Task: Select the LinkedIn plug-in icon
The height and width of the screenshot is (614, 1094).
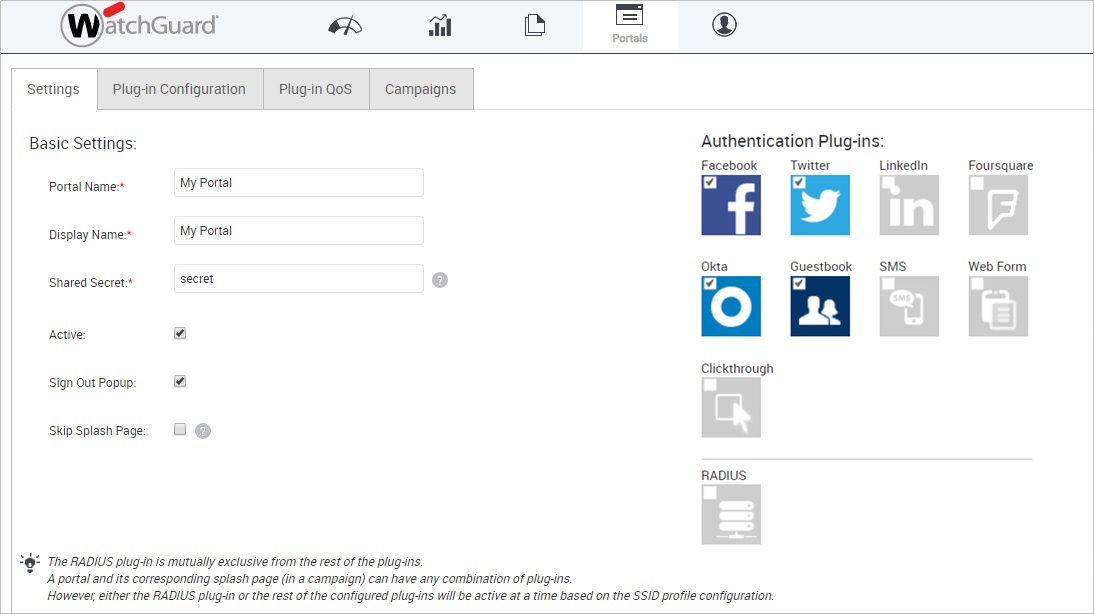Action: pos(908,203)
